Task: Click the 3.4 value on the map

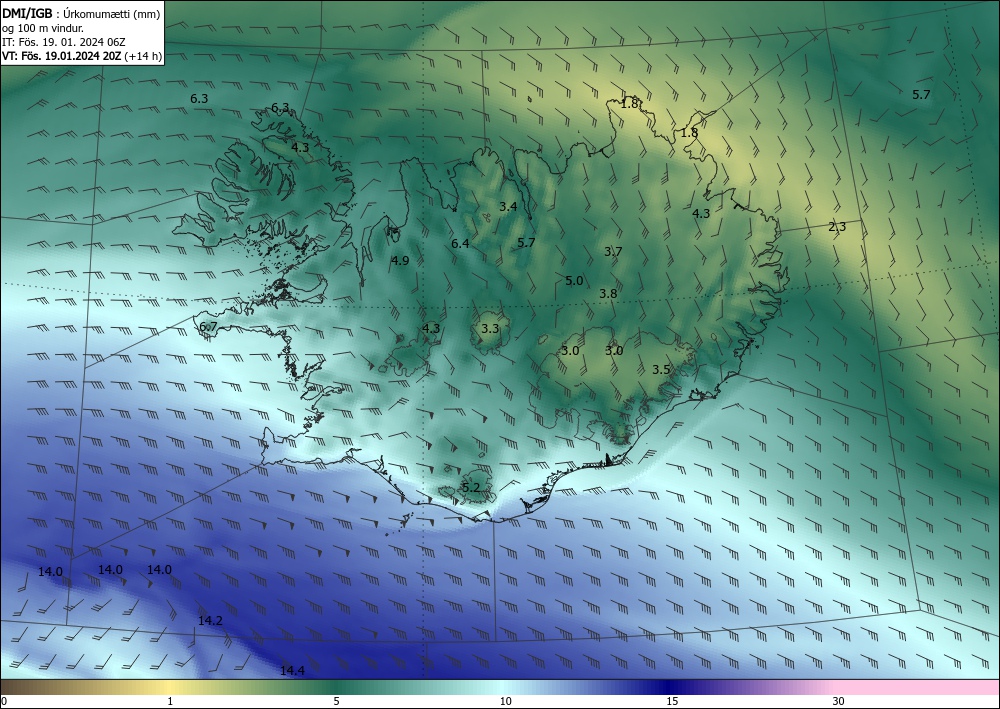Action: (x=508, y=207)
